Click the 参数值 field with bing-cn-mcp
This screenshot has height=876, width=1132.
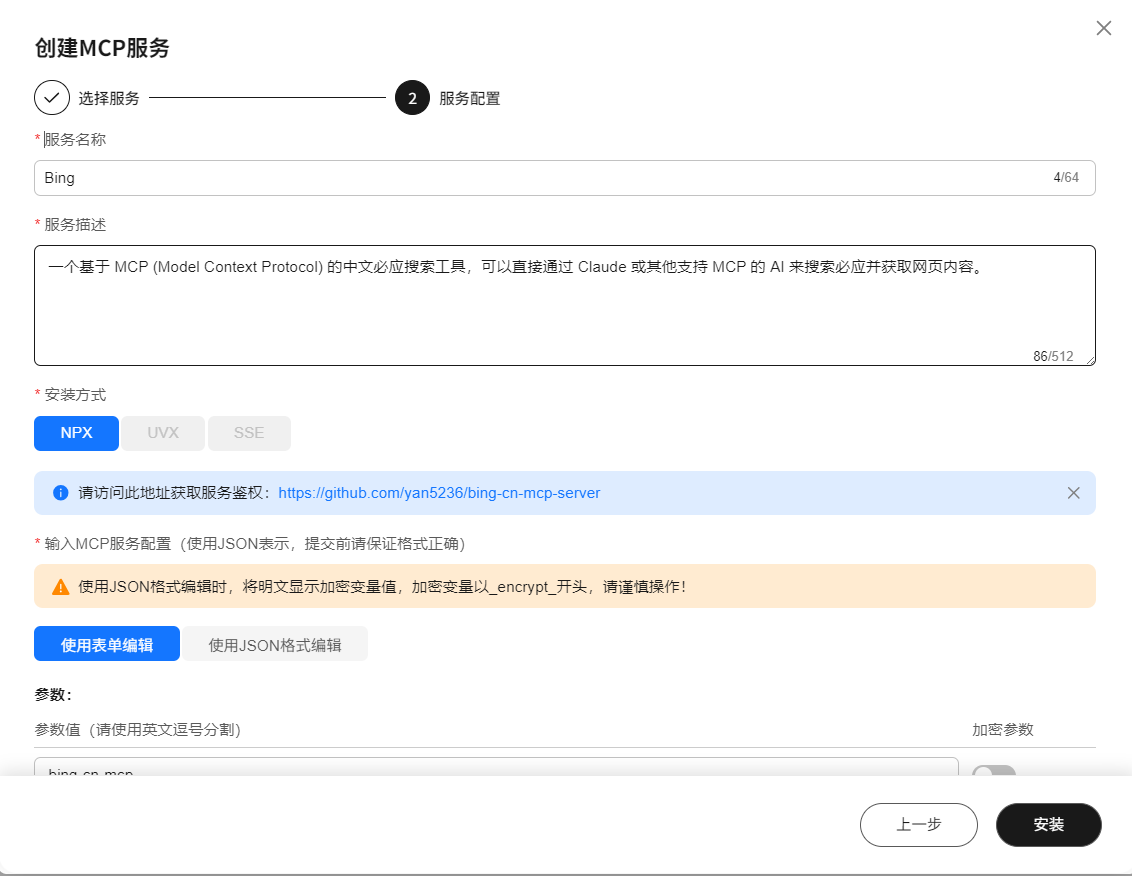496,768
